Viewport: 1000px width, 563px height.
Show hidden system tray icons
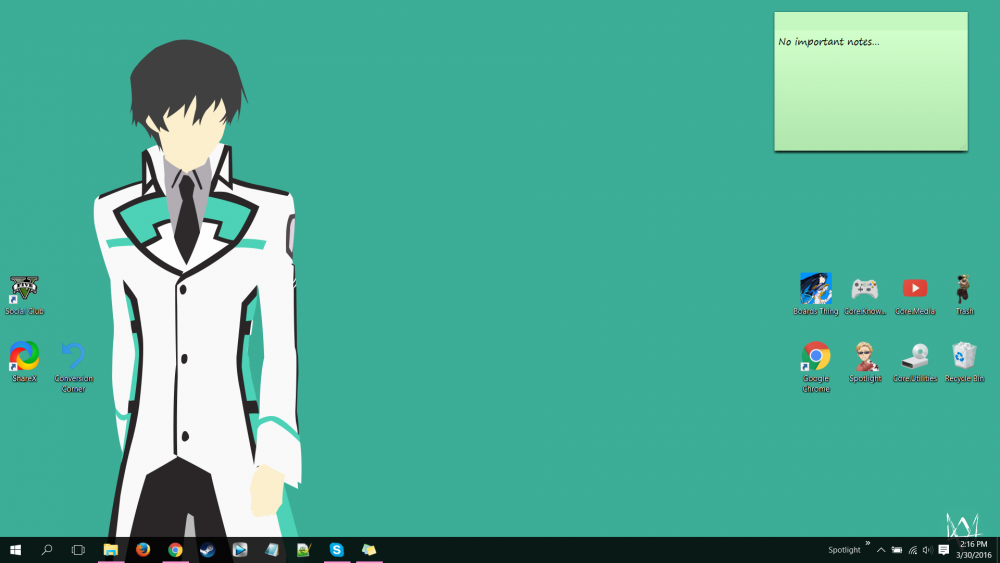click(881, 550)
